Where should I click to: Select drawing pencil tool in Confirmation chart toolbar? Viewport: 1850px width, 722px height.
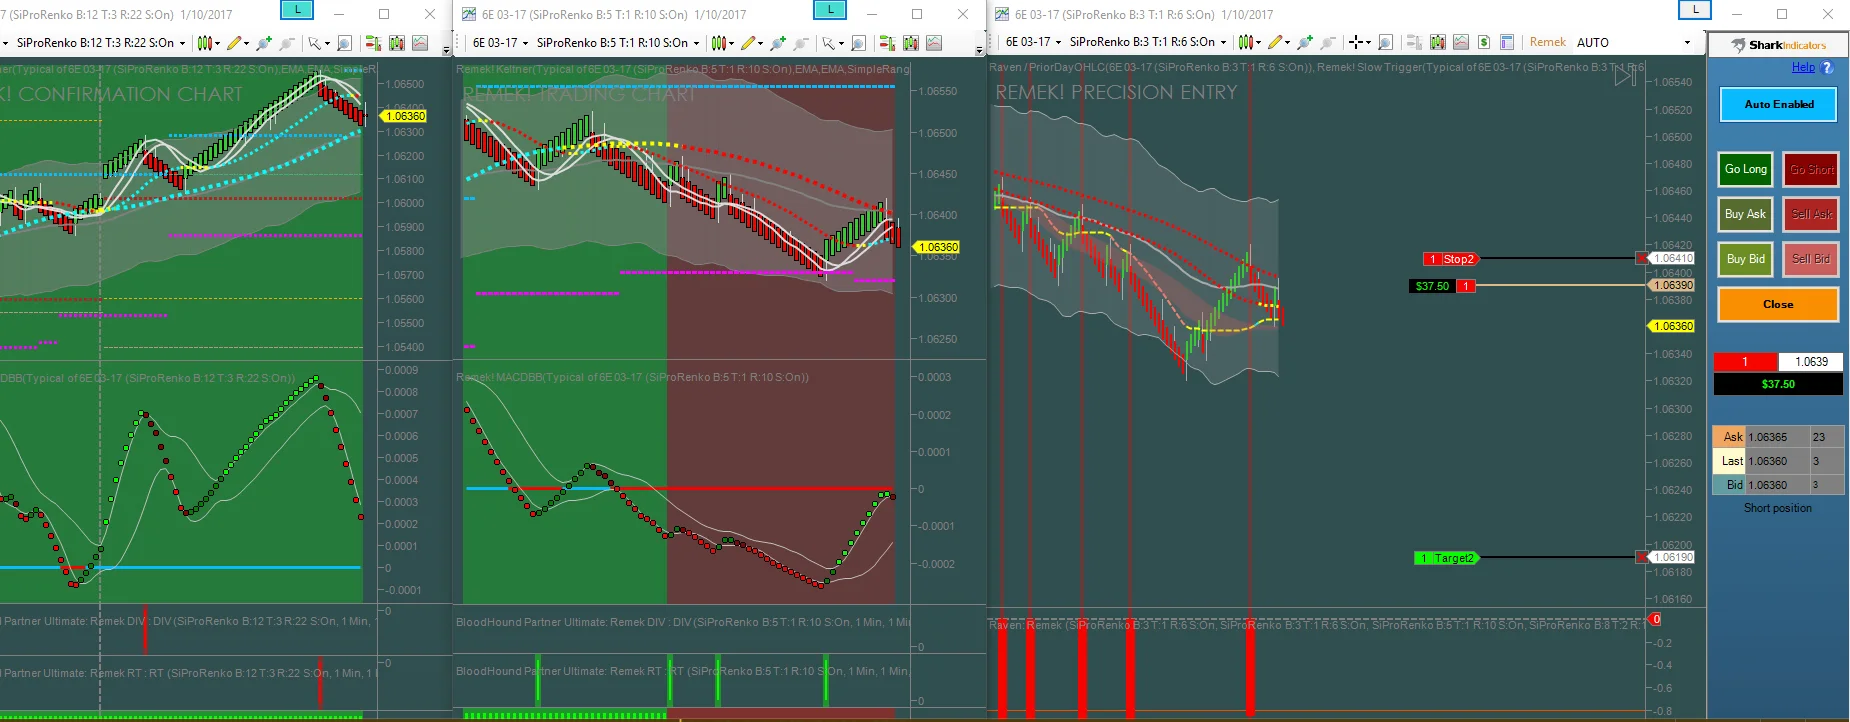point(235,43)
